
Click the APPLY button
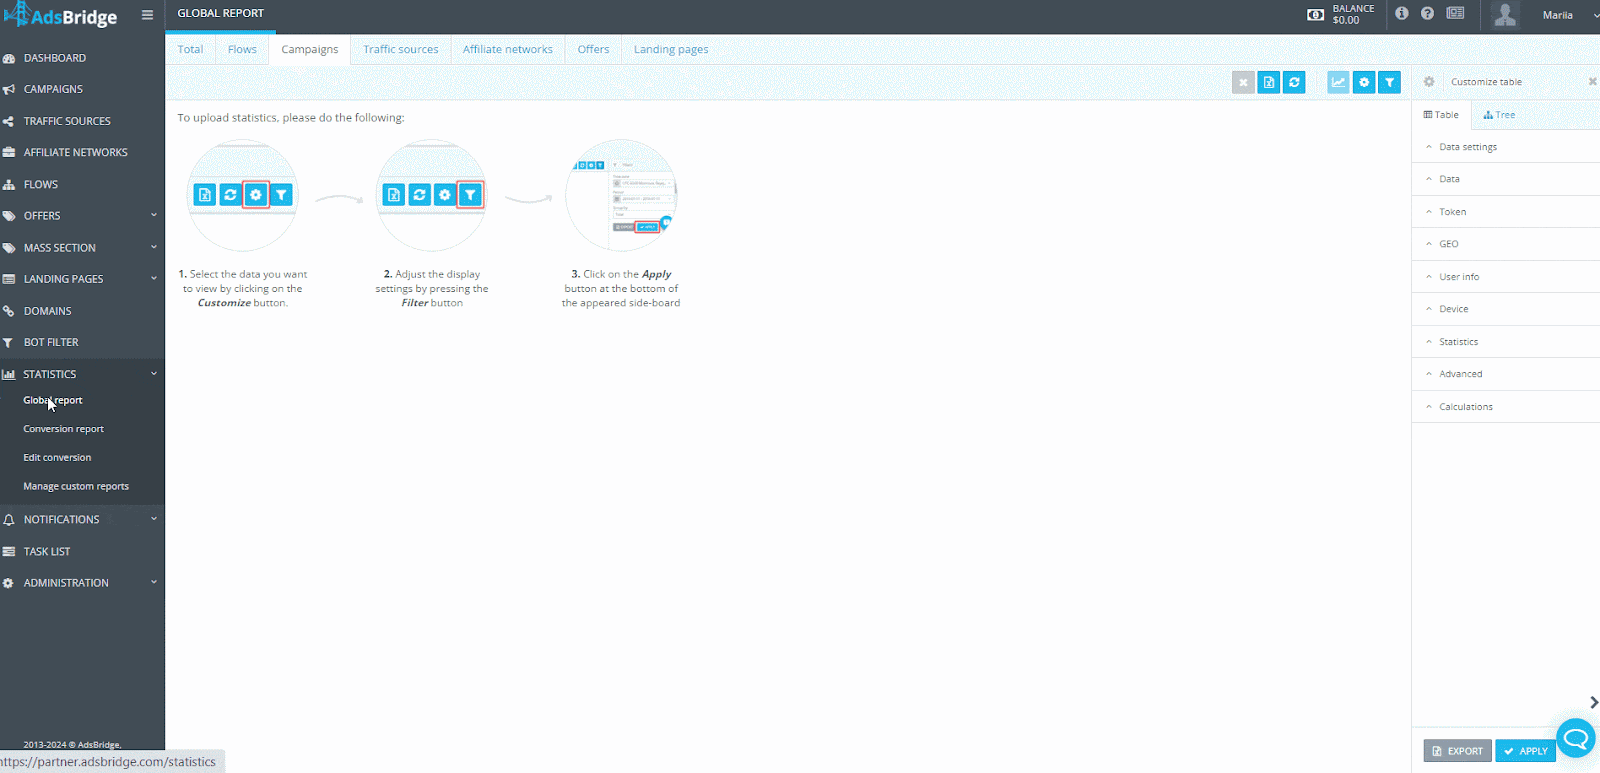1526,751
